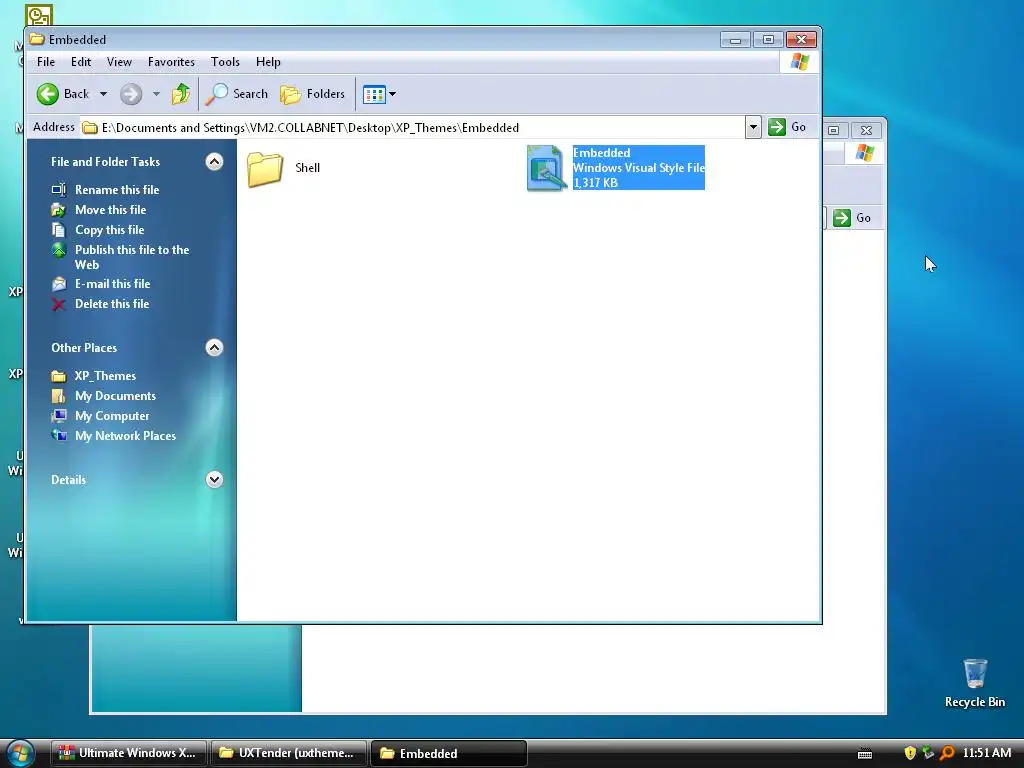Click the XP_Themes folder icon in sidebar
This screenshot has width=1024, height=768.
click(59, 376)
